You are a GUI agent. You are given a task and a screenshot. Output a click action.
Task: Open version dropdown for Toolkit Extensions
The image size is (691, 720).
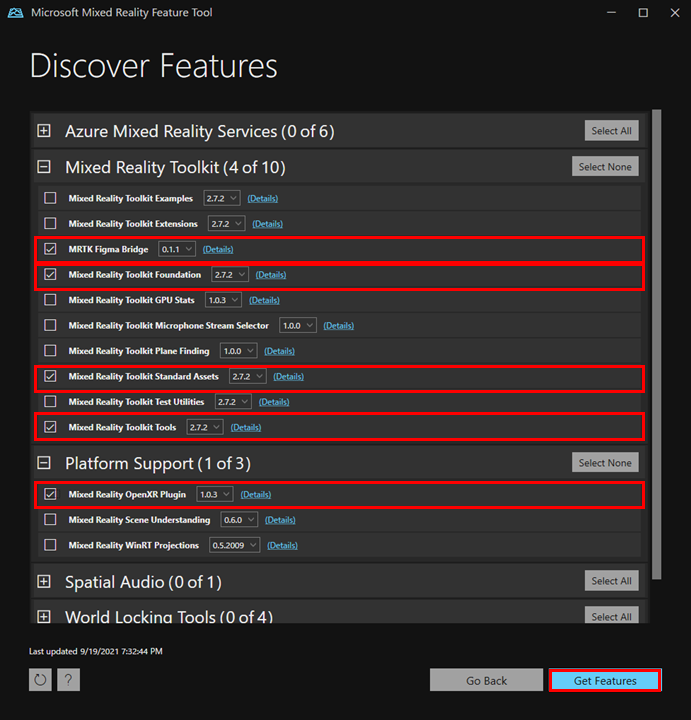226,224
